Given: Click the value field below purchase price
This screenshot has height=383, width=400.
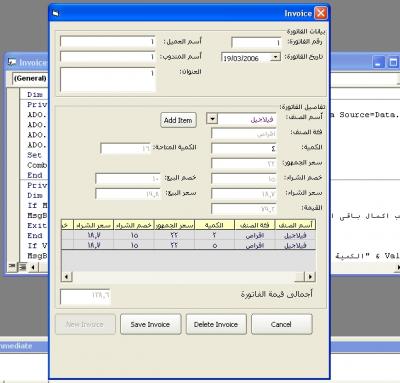Looking at the screenshot, I should coord(244,209).
